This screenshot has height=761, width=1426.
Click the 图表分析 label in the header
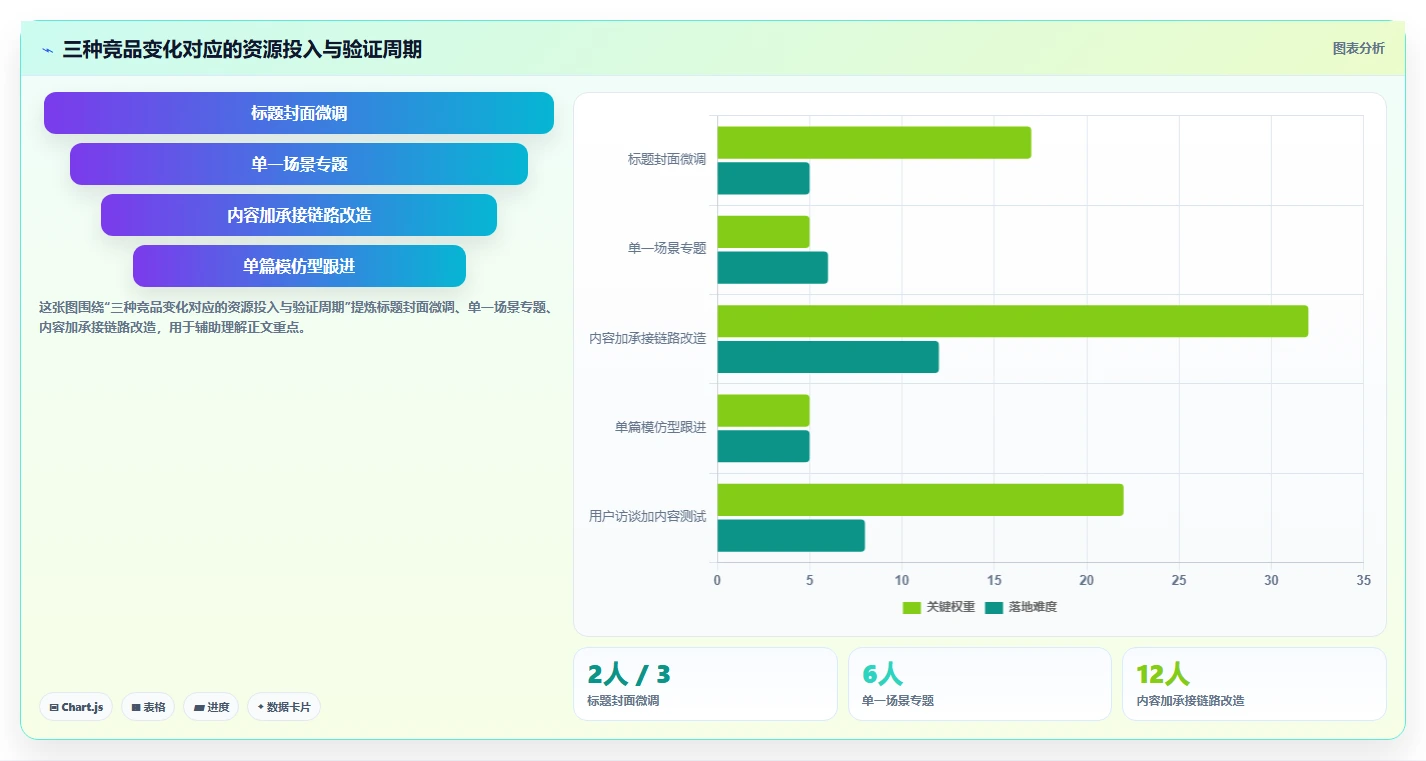point(1358,48)
